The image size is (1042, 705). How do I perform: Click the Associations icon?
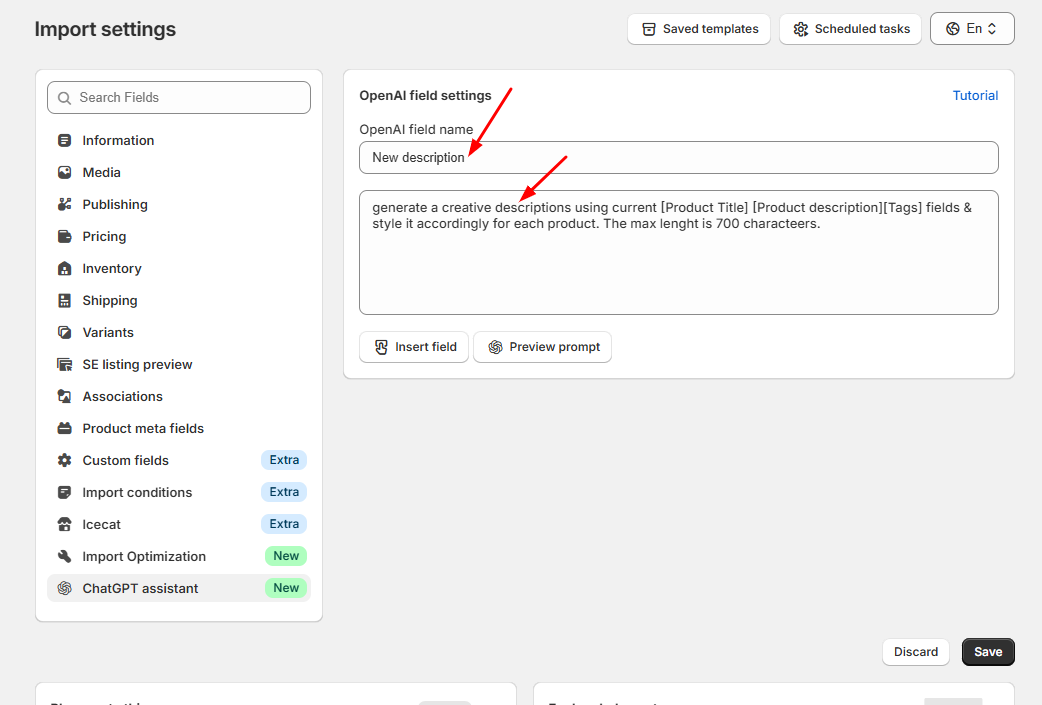click(x=64, y=396)
